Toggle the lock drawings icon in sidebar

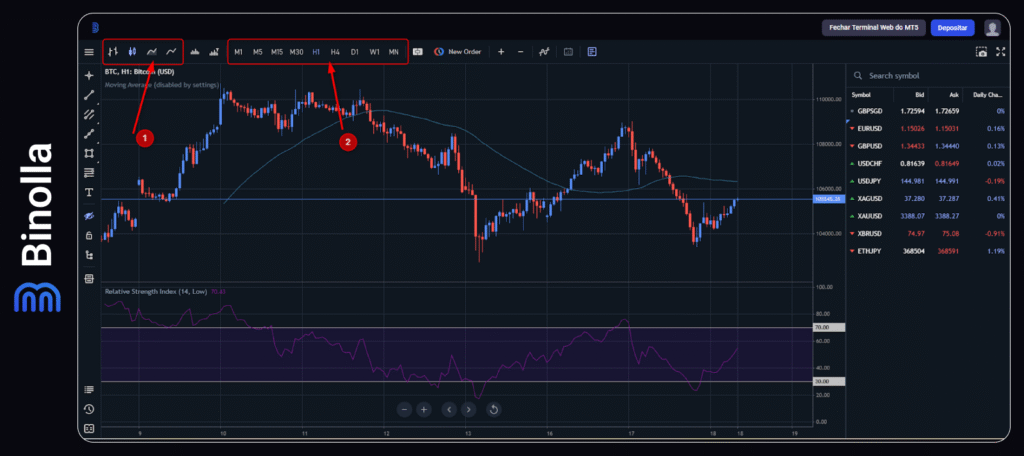tap(89, 236)
